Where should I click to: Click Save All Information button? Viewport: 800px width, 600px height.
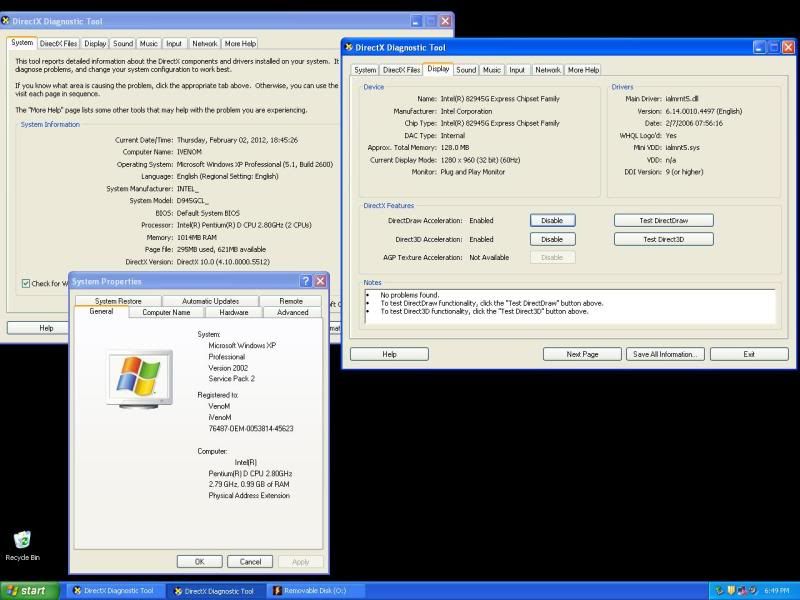pyautogui.click(x=665, y=354)
